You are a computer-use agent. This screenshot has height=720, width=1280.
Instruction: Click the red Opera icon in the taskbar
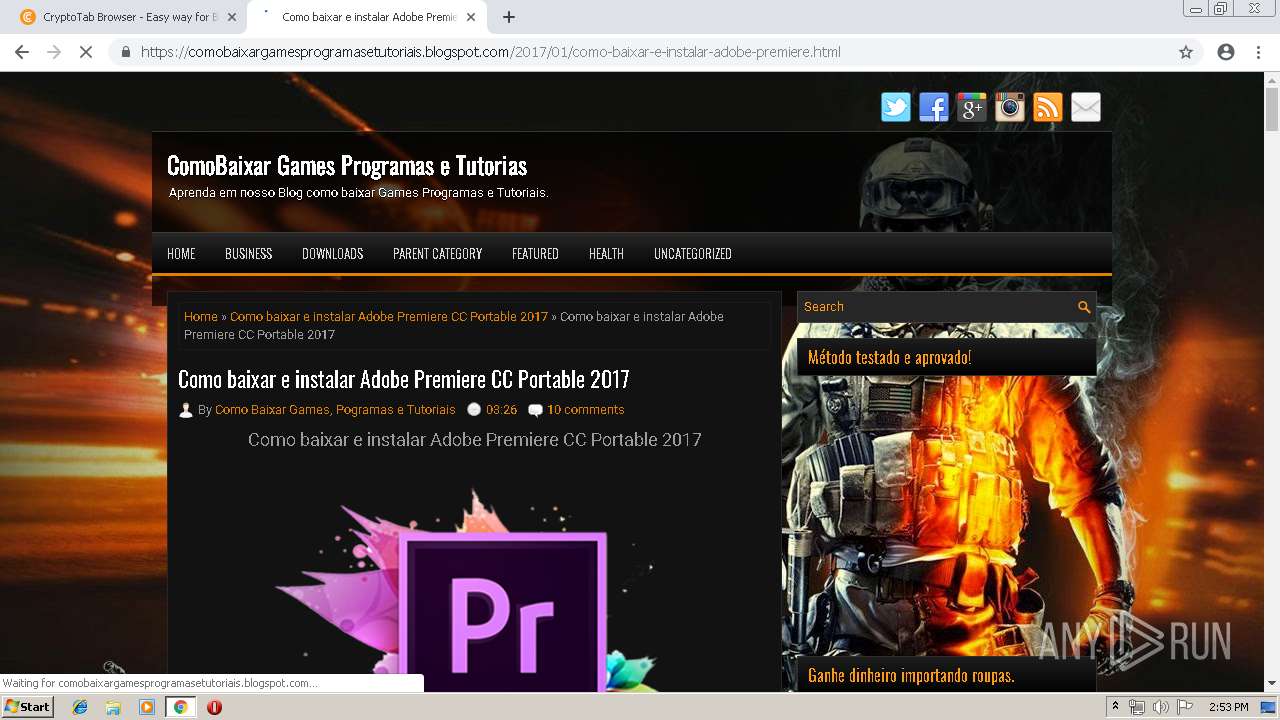click(x=214, y=707)
